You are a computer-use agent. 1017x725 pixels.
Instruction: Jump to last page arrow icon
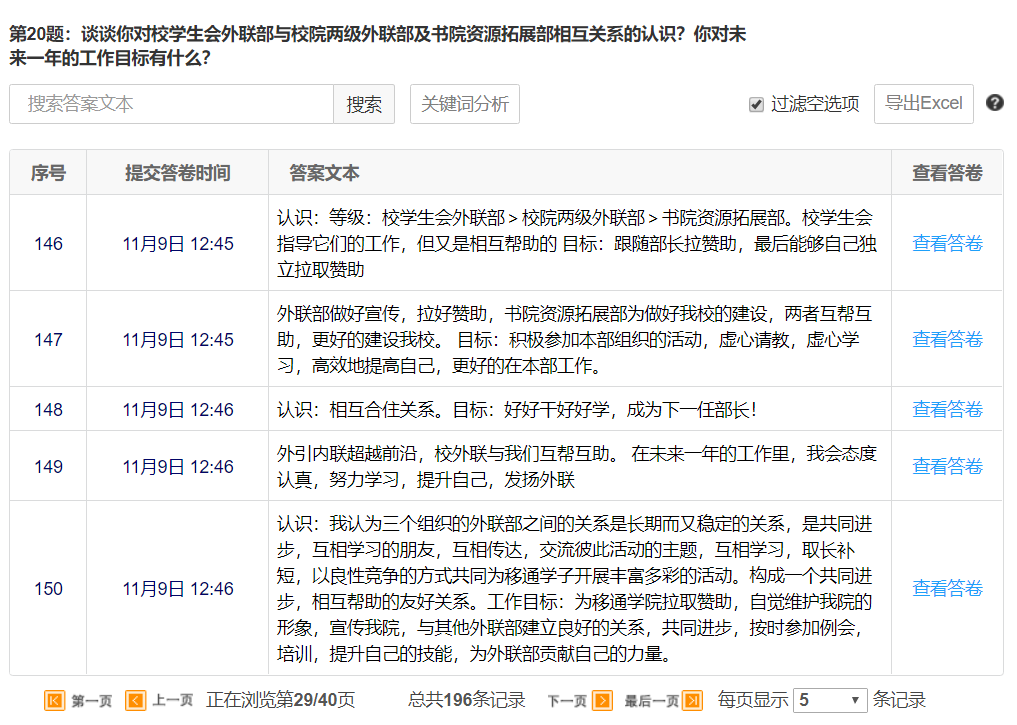pos(692,700)
